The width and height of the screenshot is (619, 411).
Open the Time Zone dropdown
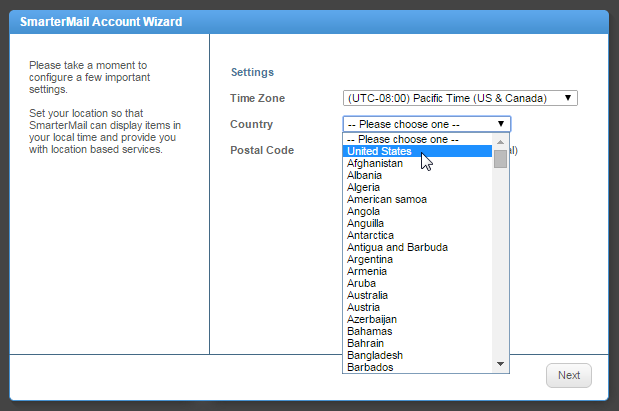point(460,98)
